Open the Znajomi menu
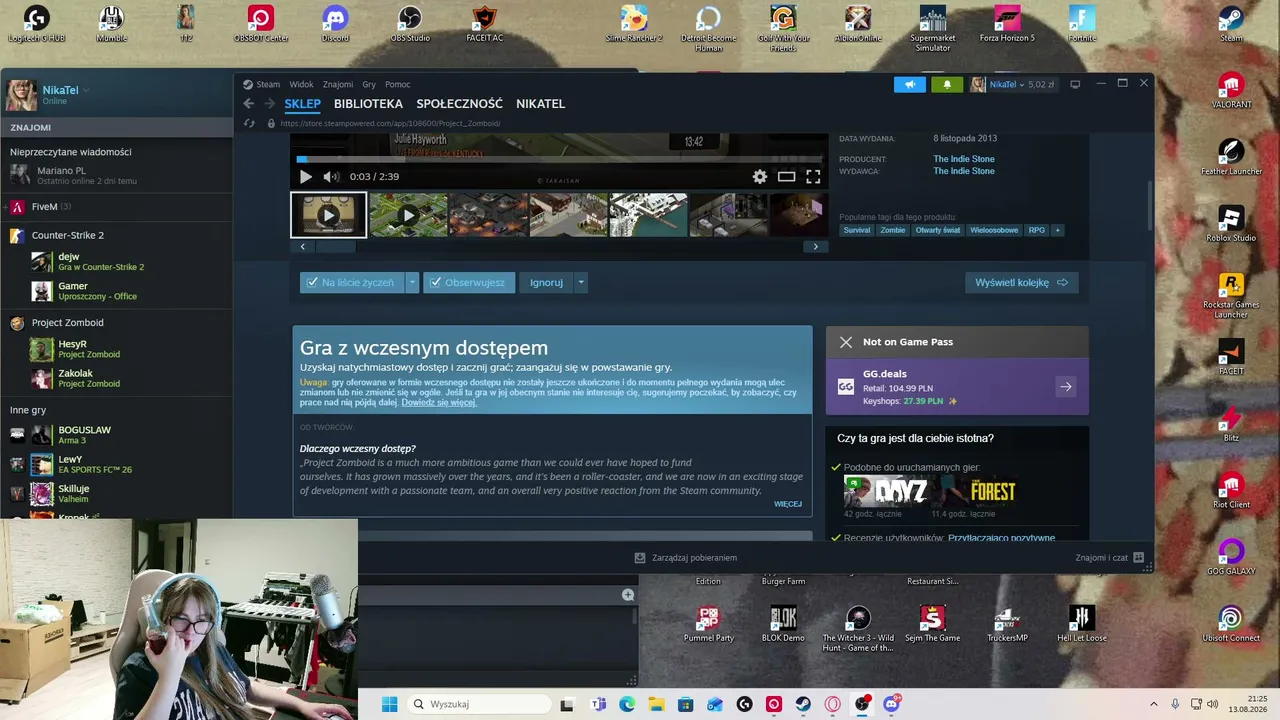 coord(338,84)
